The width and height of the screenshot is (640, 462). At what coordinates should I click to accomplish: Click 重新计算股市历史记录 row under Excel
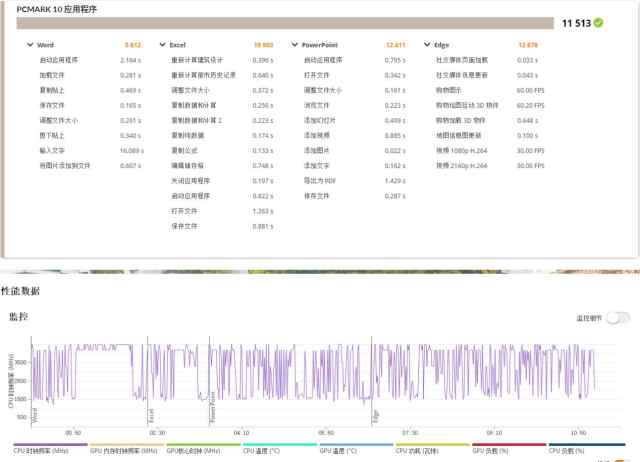coord(222,75)
